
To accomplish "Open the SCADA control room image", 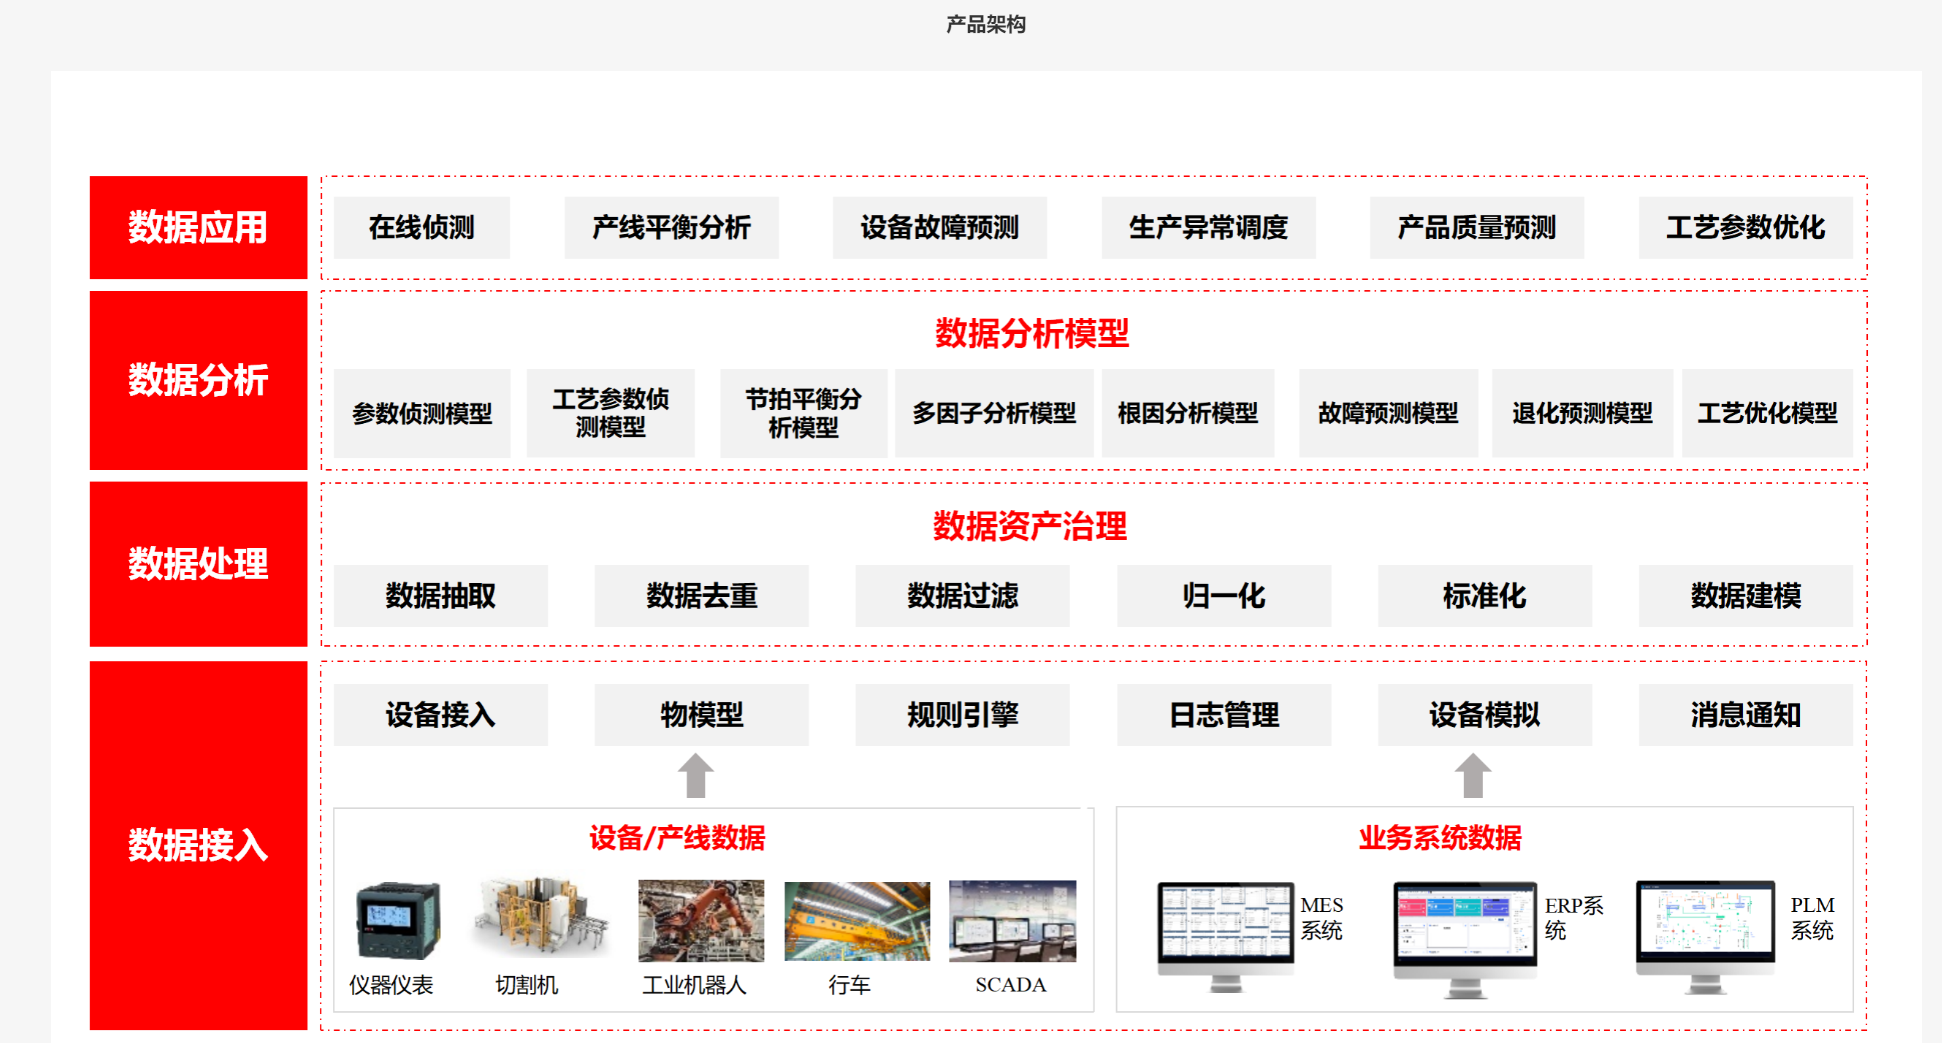I will pos(1012,921).
